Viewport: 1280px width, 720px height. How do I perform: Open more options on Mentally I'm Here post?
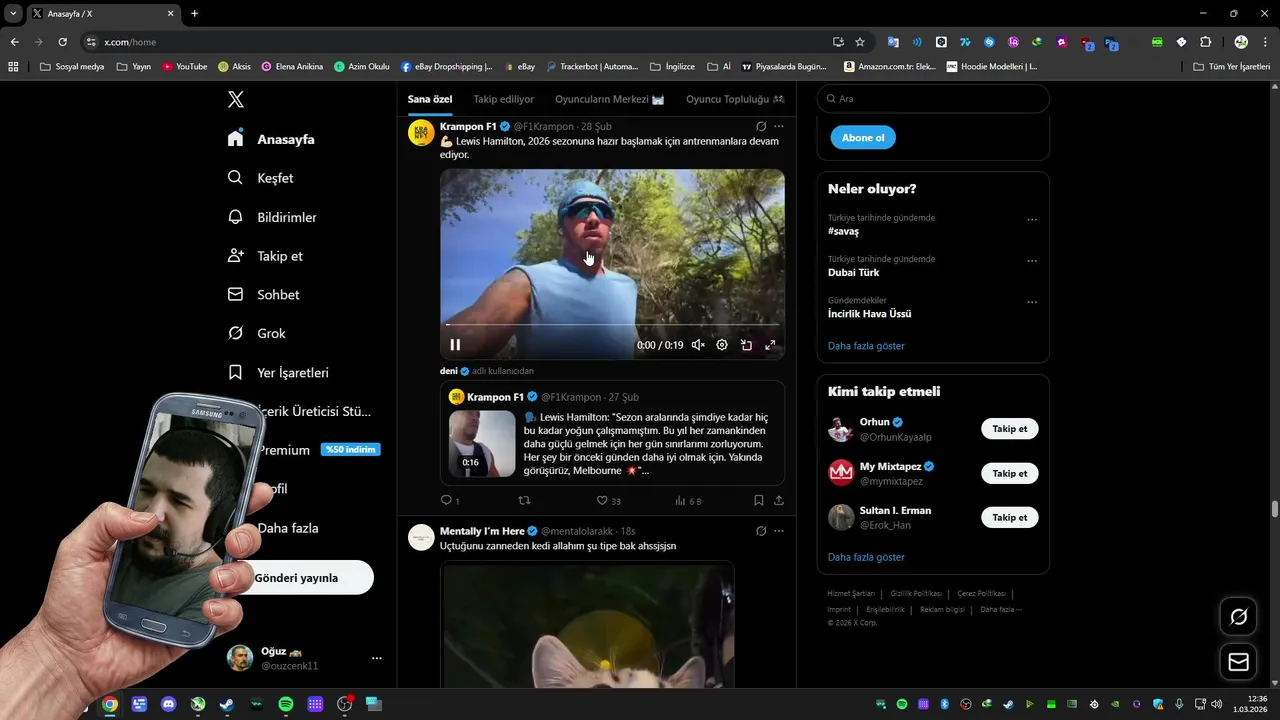779,531
